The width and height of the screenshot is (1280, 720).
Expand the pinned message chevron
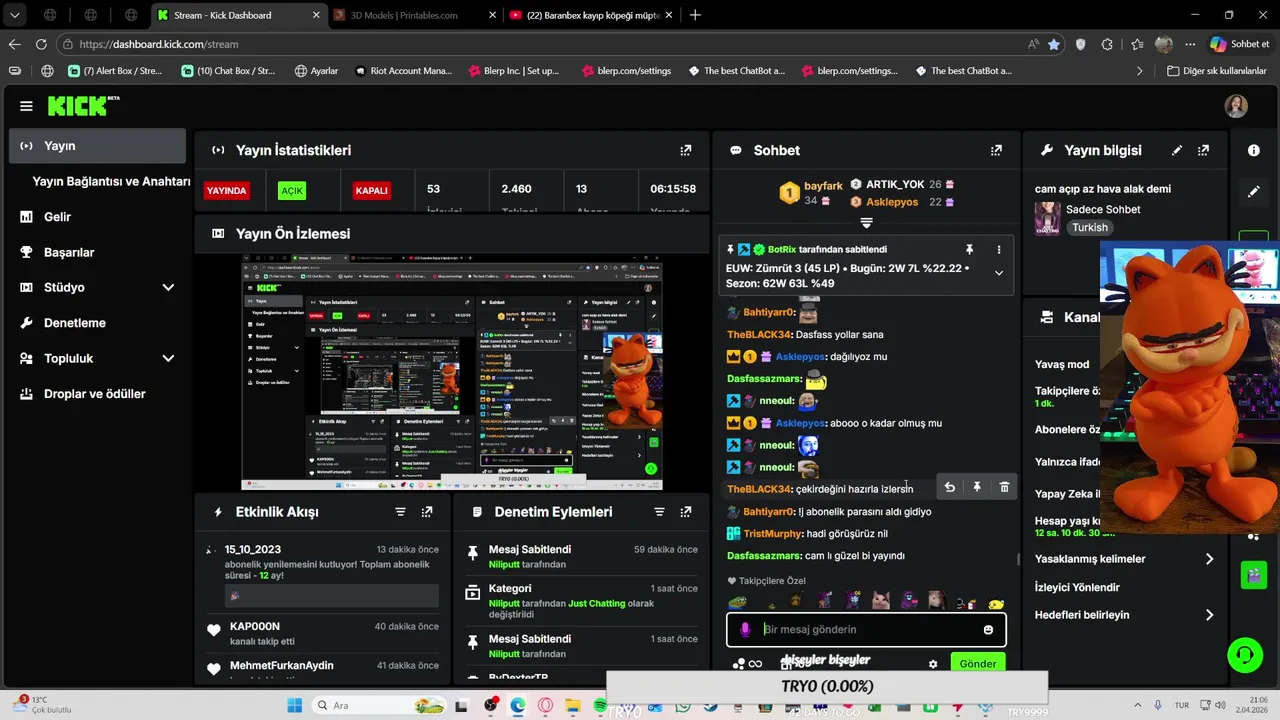pyautogui.click(x=998, y=273)
